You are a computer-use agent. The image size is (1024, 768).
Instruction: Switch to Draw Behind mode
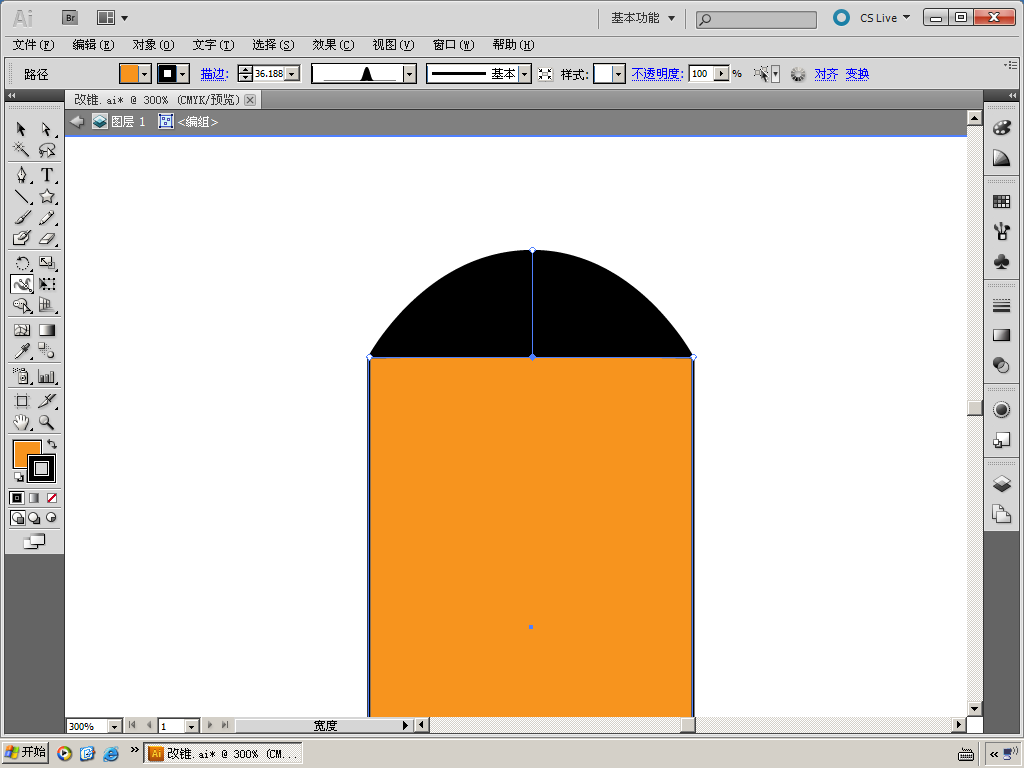coord(34,518)
